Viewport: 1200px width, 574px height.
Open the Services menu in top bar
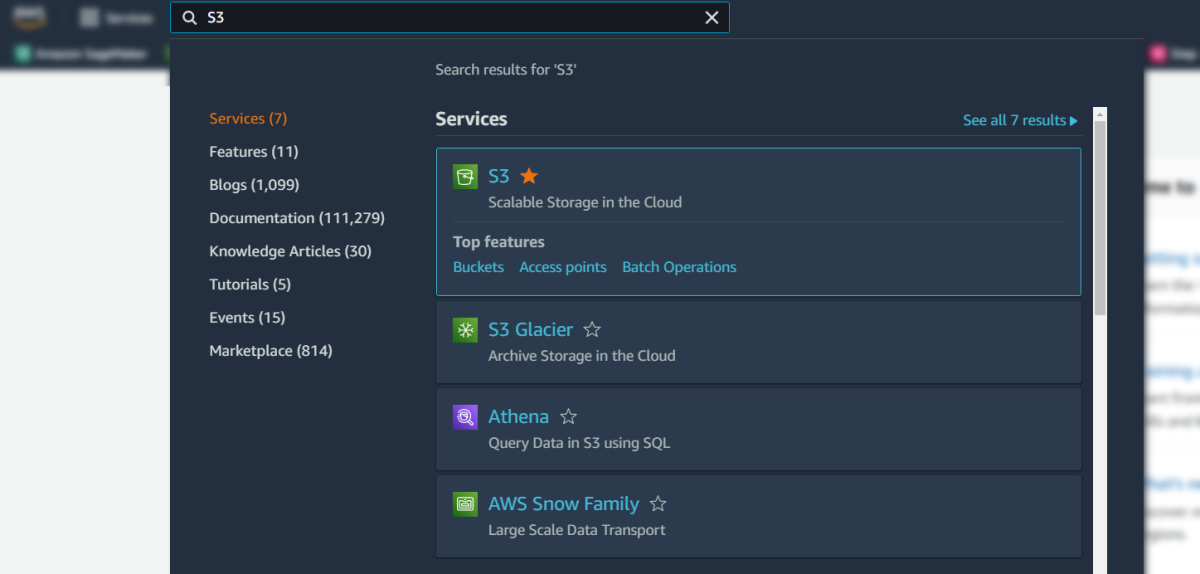pos(117,18)
